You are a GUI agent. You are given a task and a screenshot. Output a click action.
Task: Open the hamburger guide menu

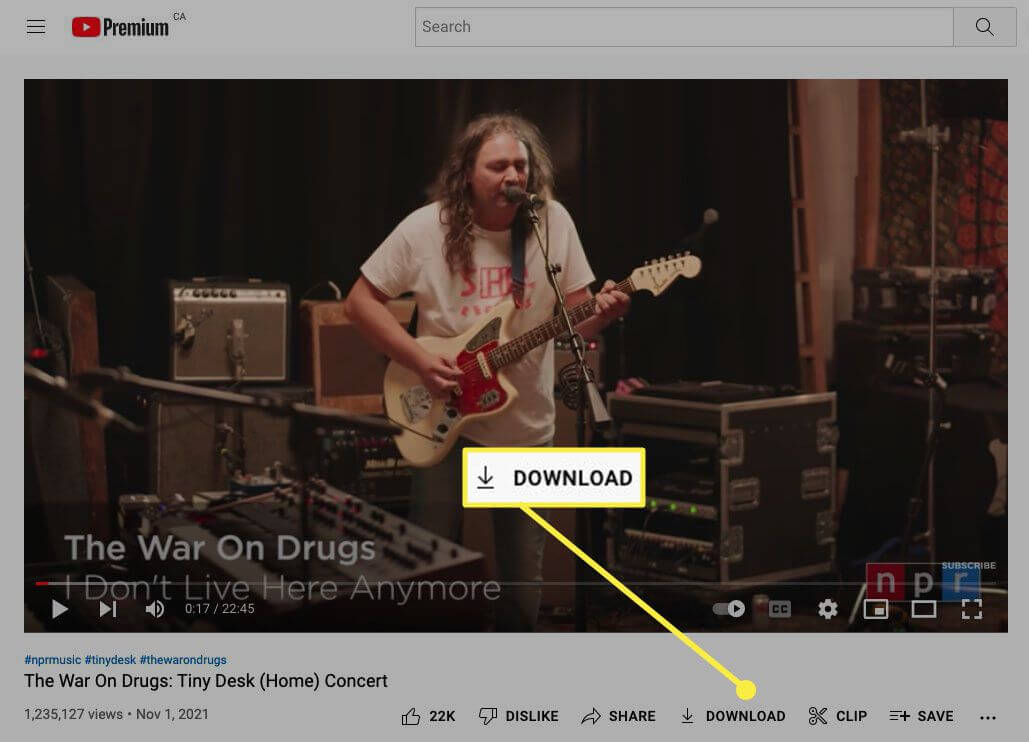[36, 27]
